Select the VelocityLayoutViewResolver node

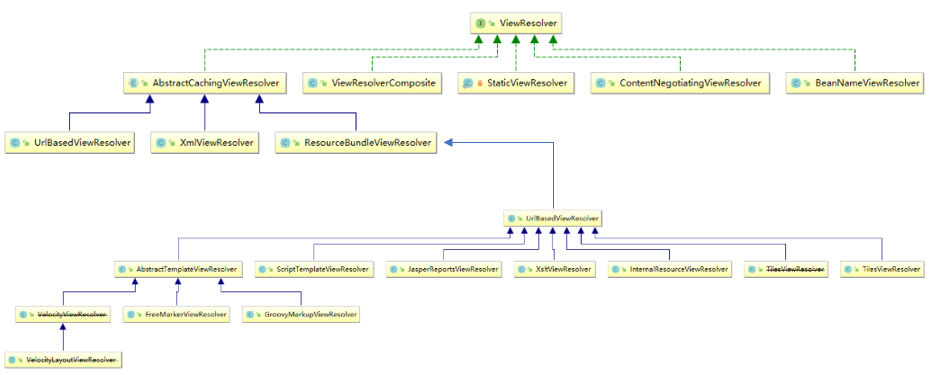pyautogui.click(x=63, y=360)
